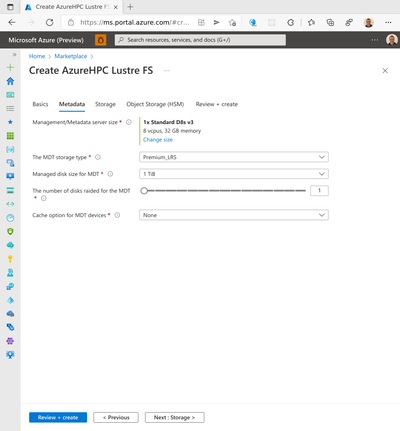The width and height of the screenshot is (400, 431).
Task: Open the MDT storage type dropdown
Action: 234,157
